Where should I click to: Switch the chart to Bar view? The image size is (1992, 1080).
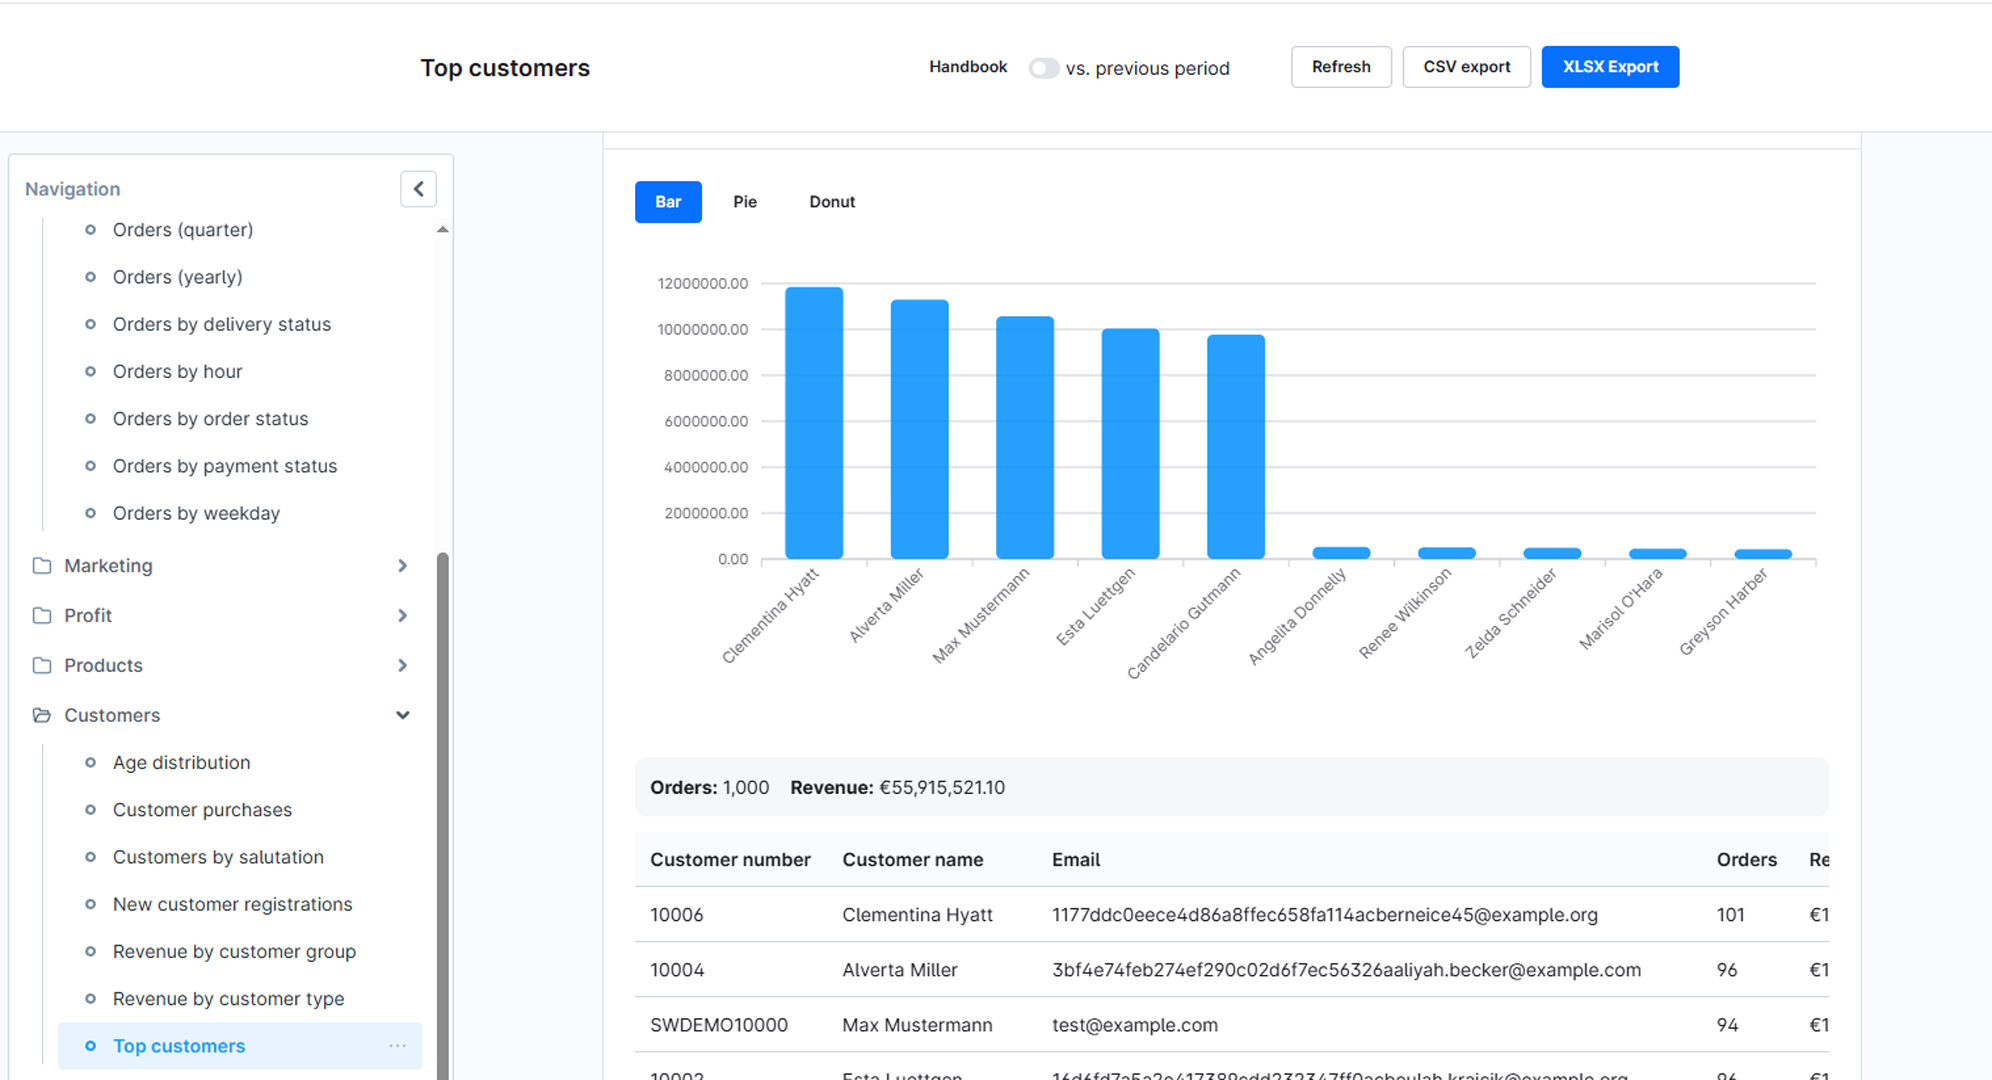coord(668,202)
